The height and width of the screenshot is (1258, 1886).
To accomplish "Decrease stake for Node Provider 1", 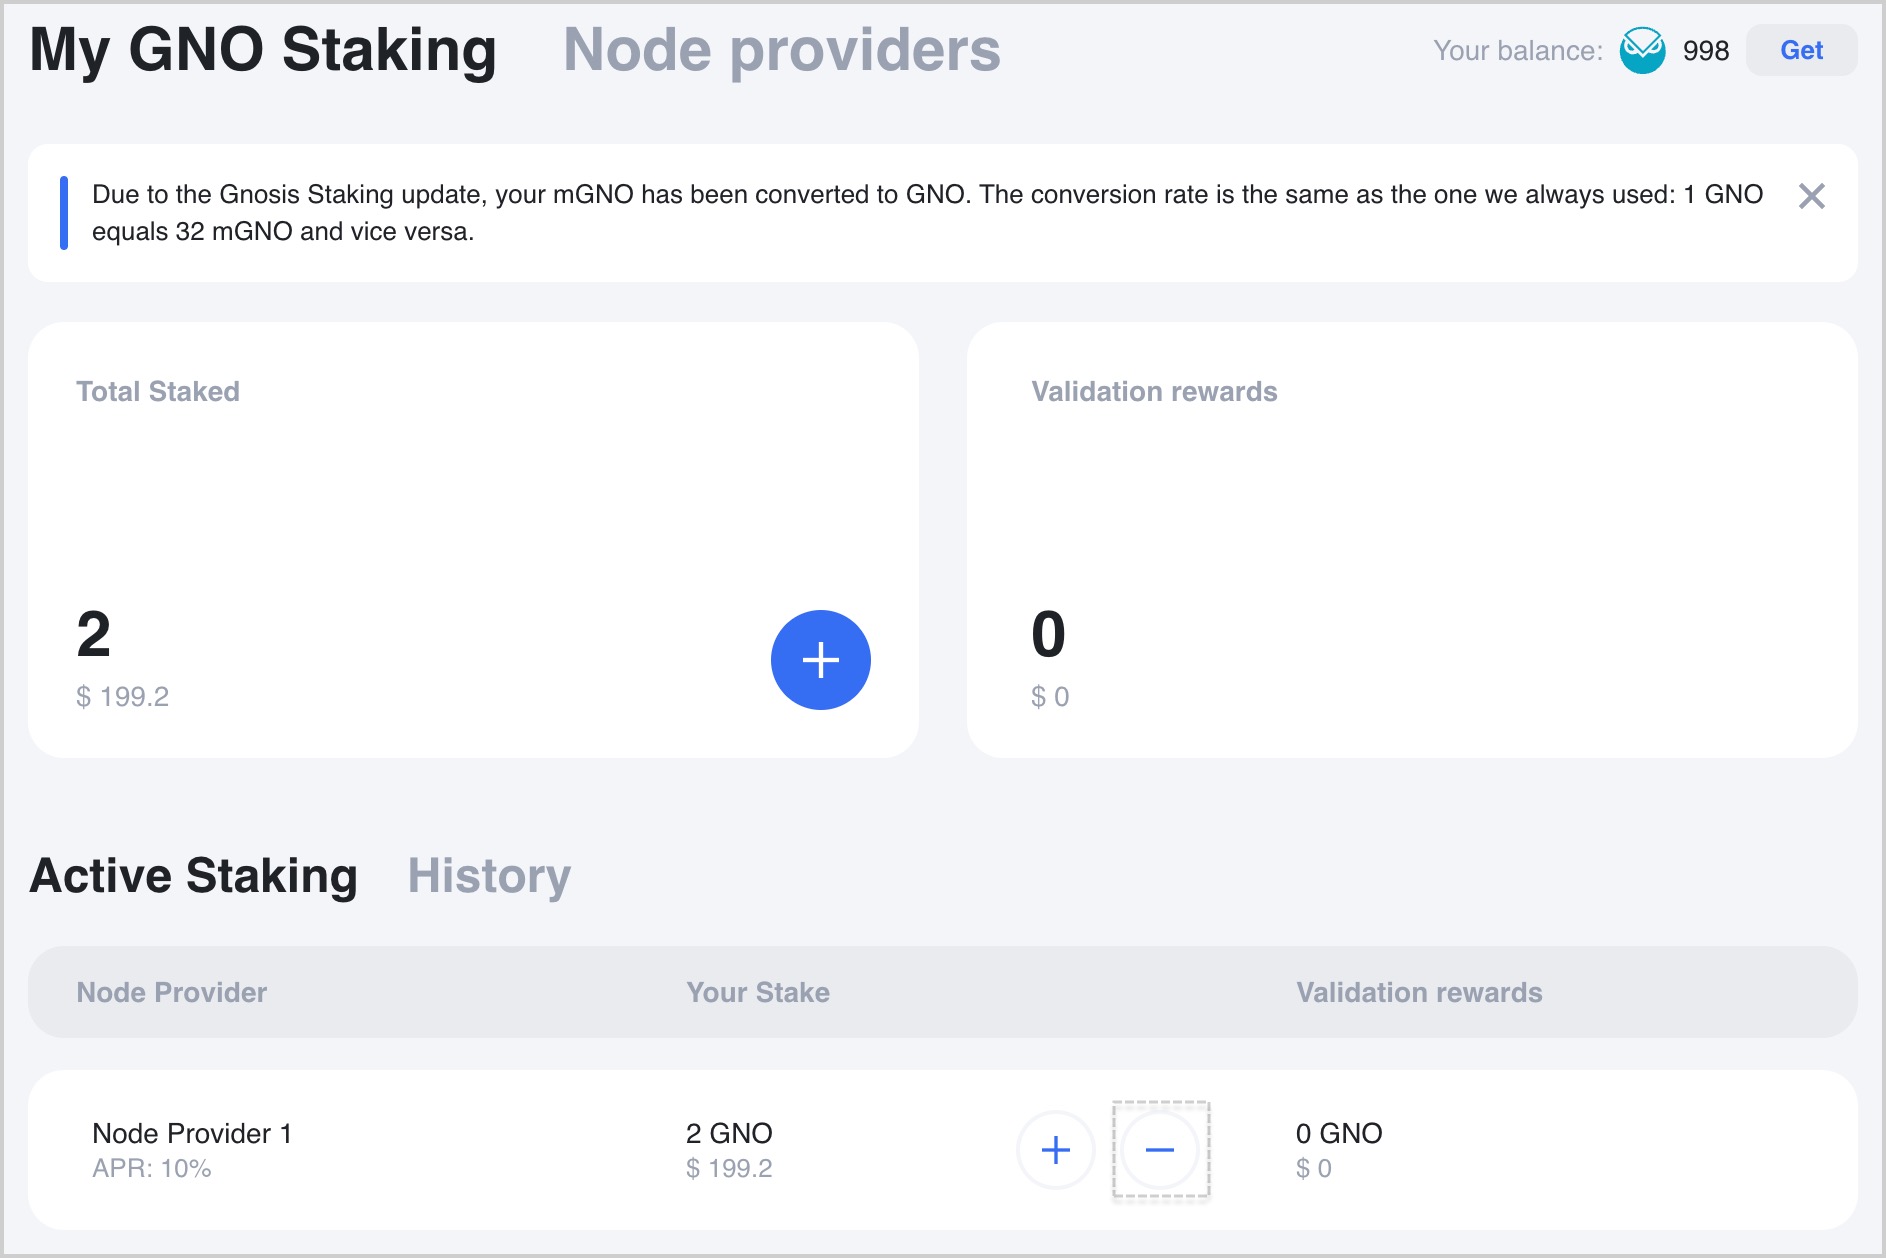I will (1160, 1150).
